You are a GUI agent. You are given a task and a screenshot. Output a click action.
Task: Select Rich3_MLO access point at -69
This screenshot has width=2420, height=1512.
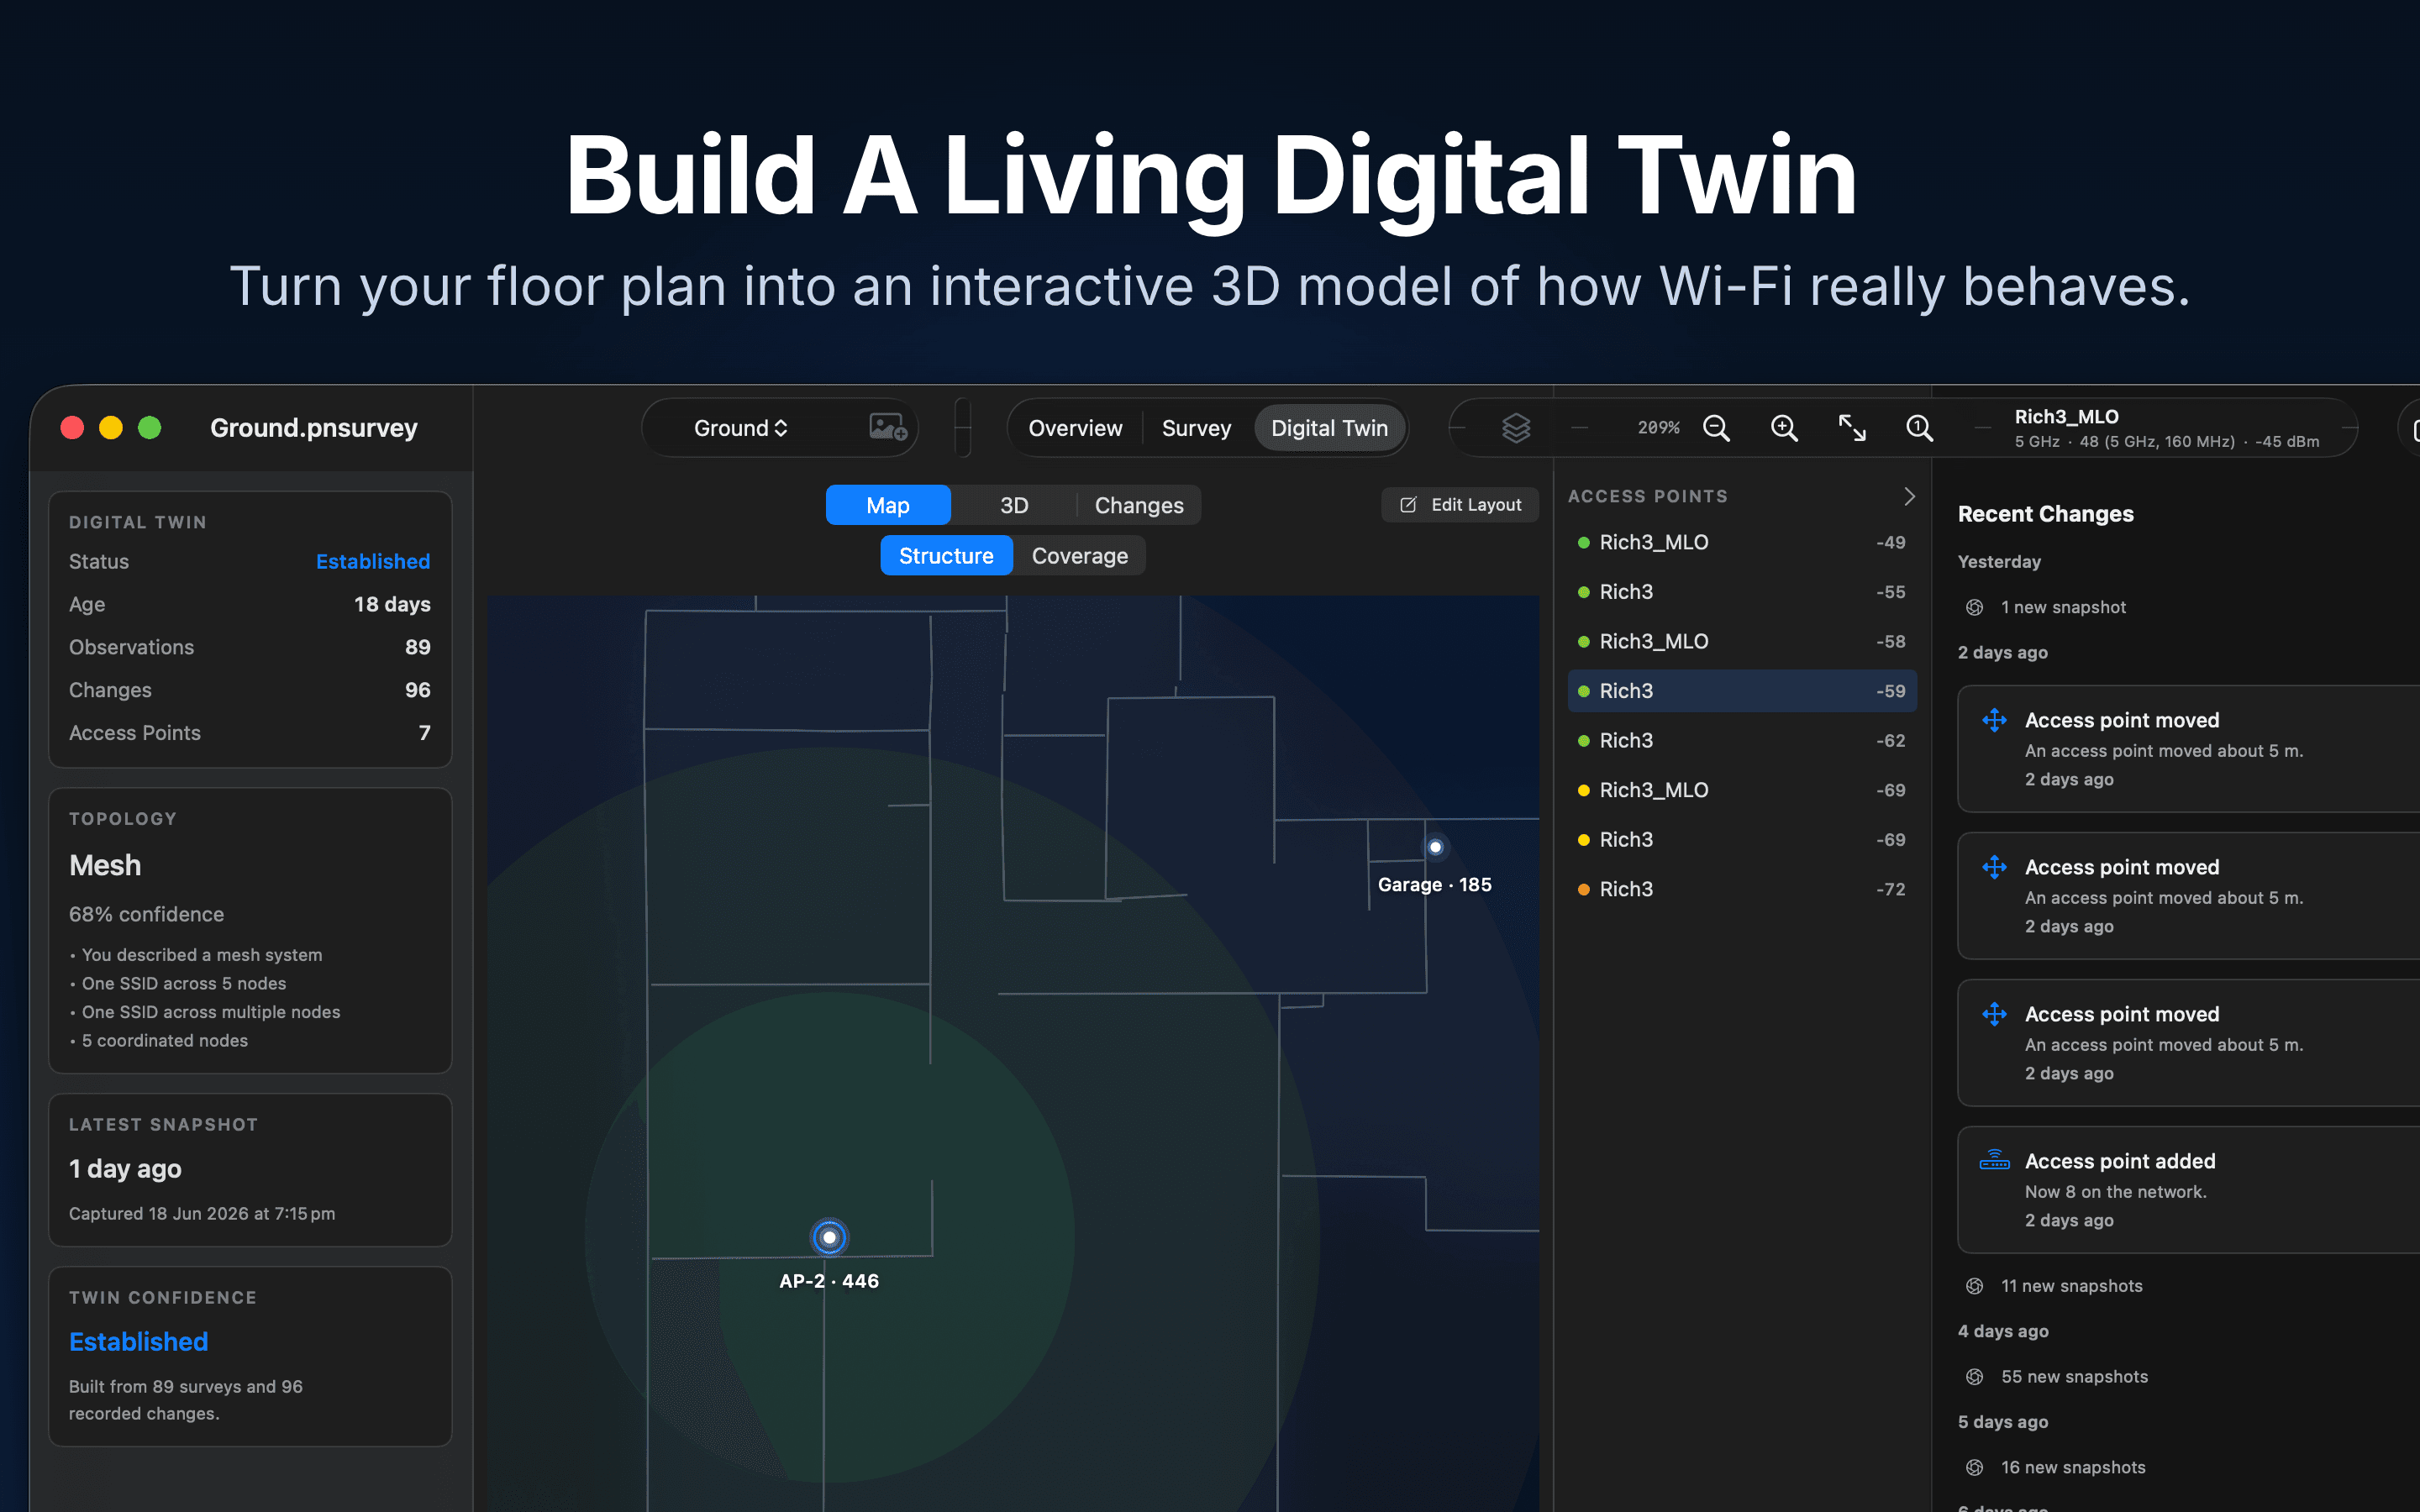click(x=1742, y=790)
